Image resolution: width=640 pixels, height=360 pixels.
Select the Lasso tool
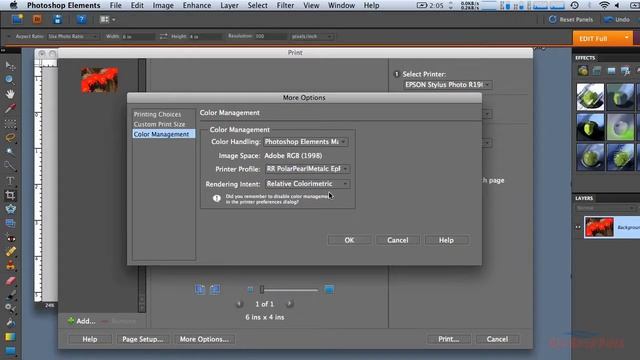coord(10,138)
